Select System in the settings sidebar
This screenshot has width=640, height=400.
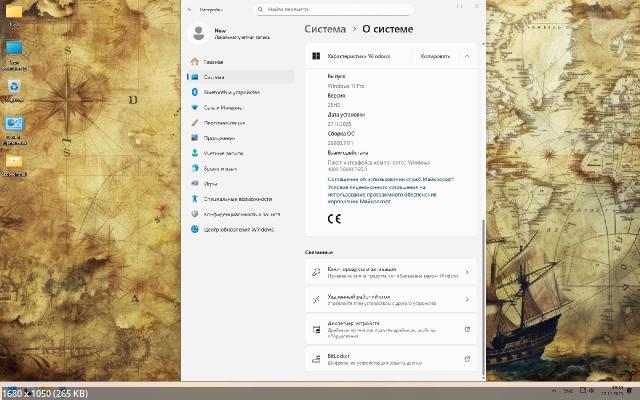(x=214, y=77)
